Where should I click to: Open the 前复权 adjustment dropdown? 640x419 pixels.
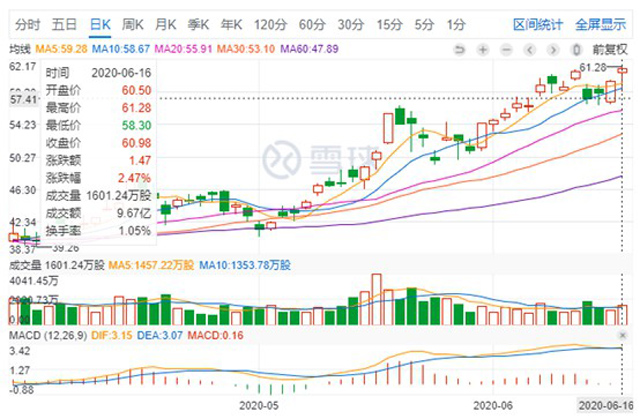click(x=610, y=49)
